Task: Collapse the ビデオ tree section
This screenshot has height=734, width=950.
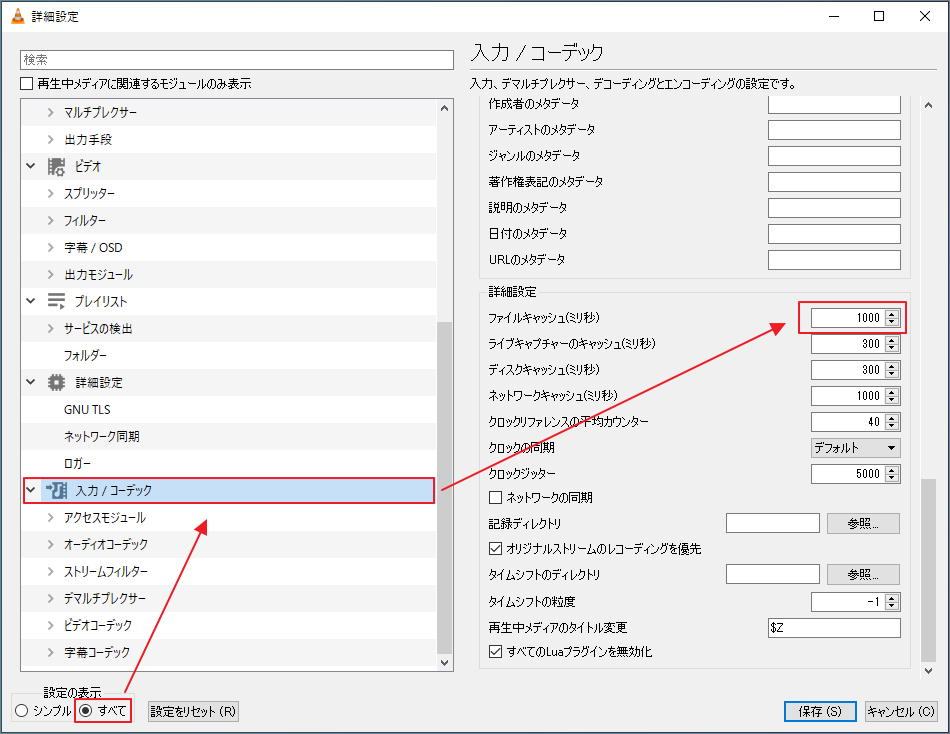Action: click(30, 166)
